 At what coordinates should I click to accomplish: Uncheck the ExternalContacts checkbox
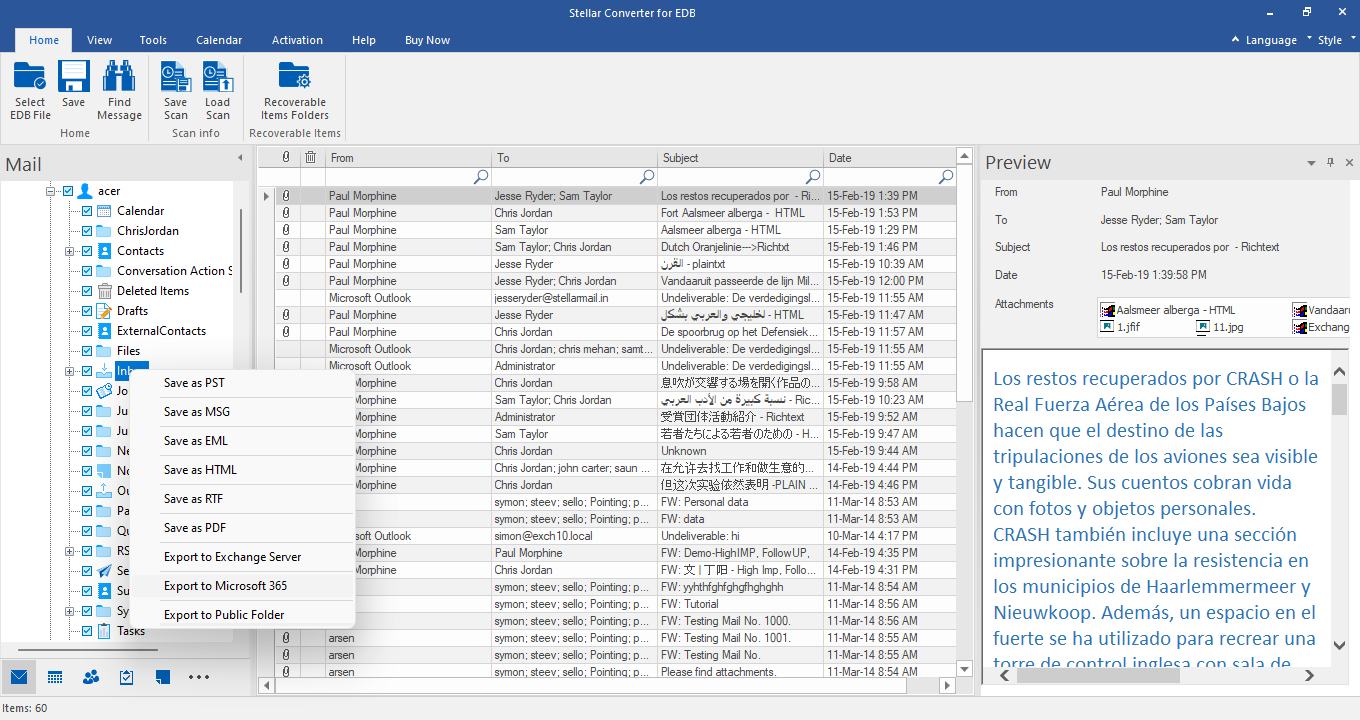click(87, 331)
